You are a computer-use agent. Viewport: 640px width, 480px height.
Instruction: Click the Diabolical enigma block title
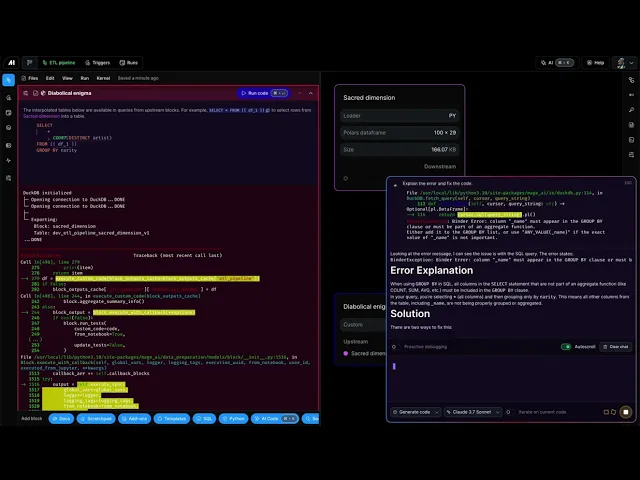[69, 93]
